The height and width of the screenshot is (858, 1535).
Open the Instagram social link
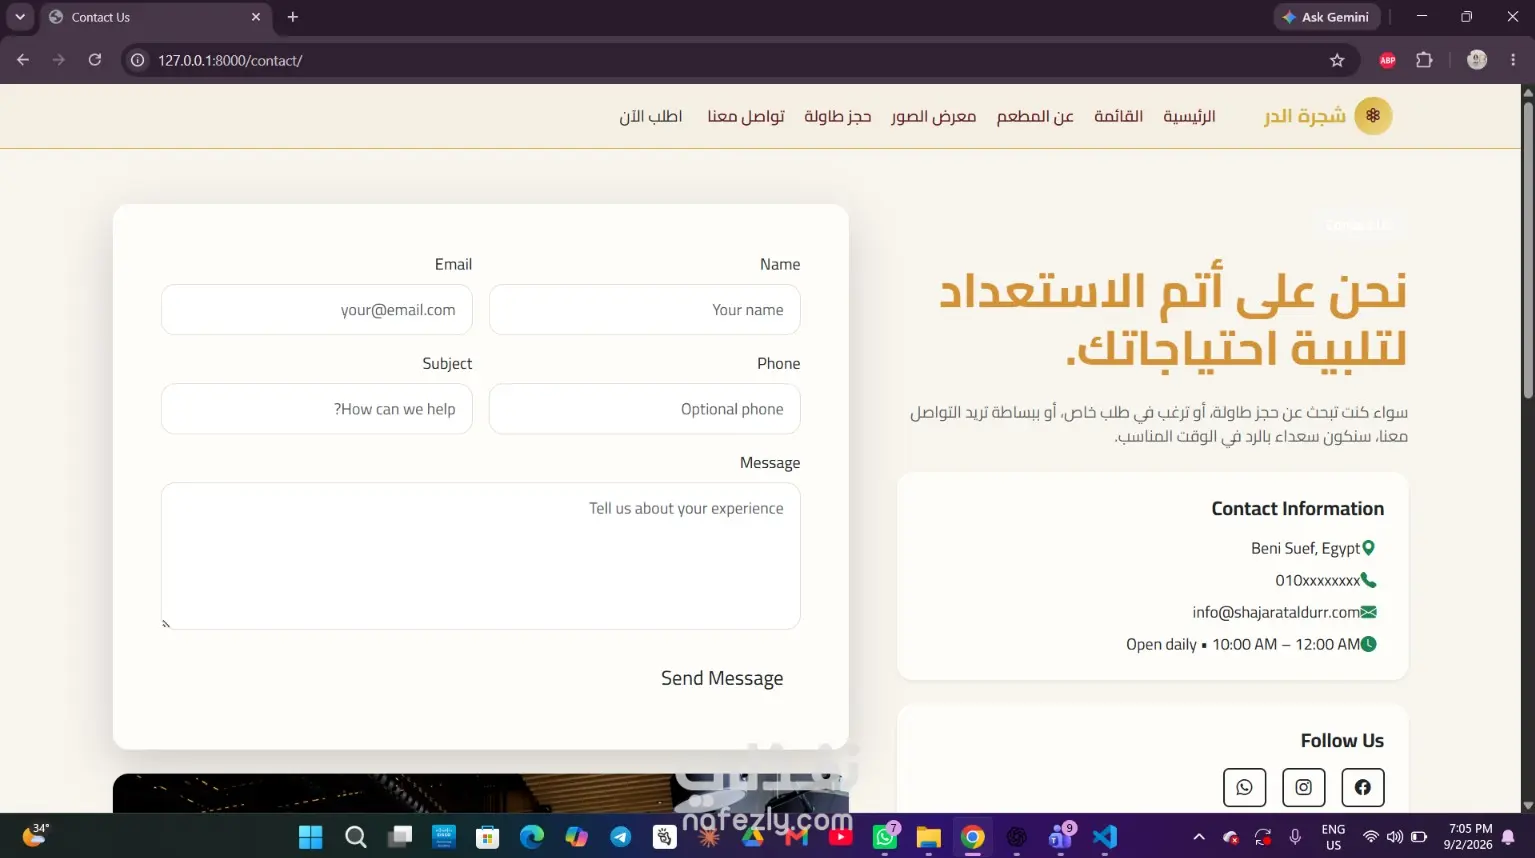pos(1303,787)
